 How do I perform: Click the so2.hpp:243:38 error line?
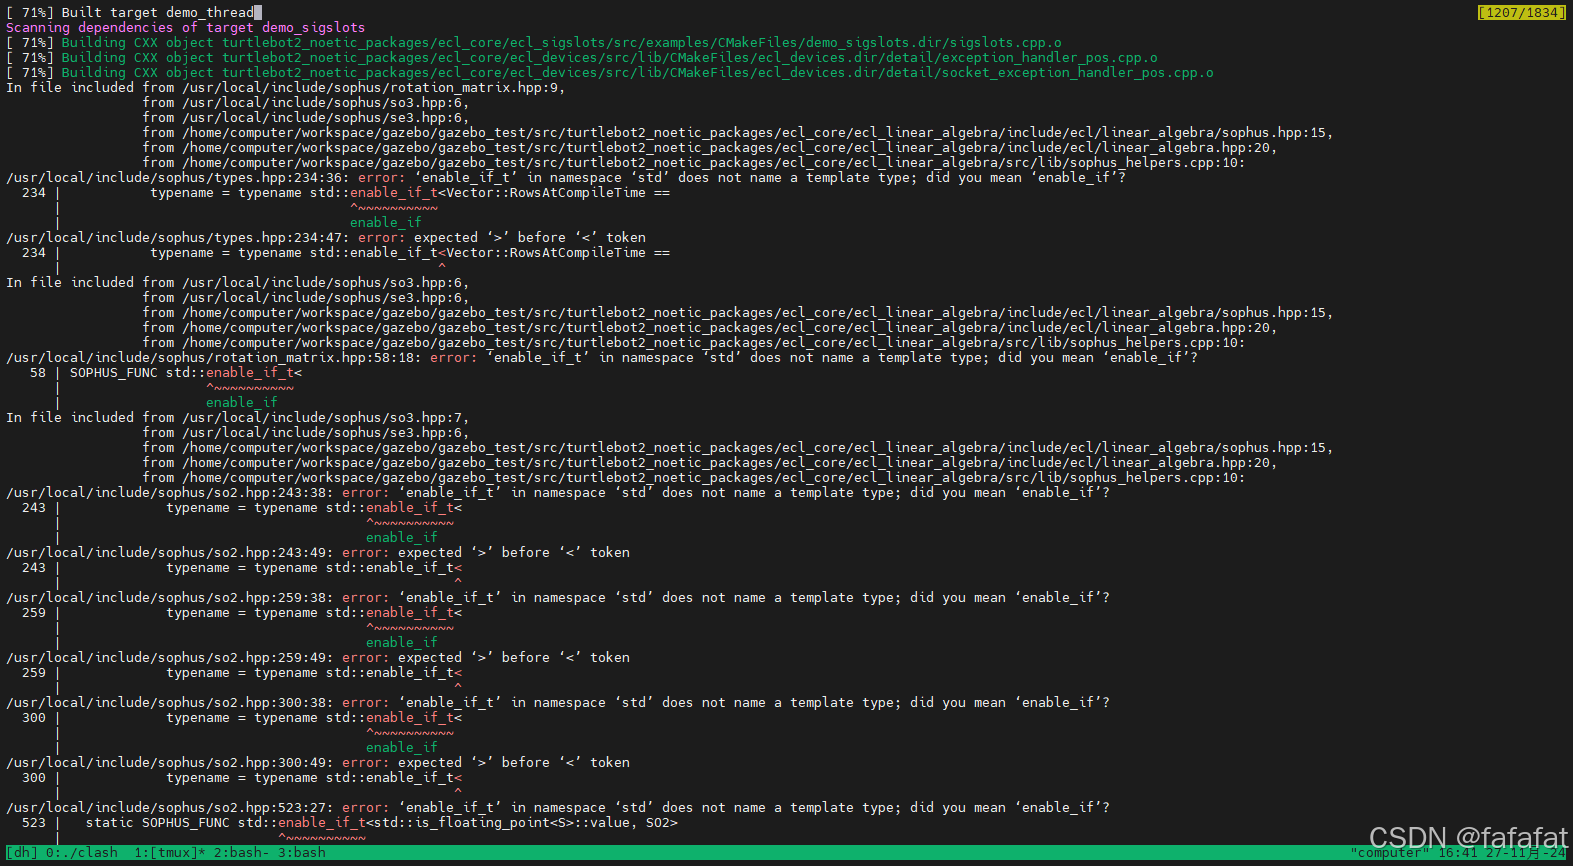pos(558,492)
